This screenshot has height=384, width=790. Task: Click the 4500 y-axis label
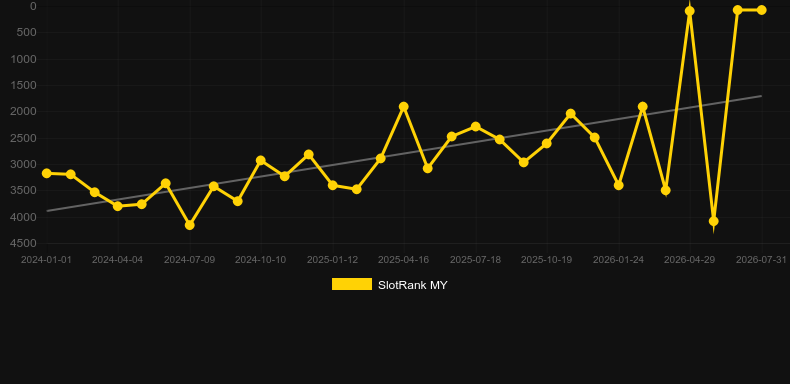tap(24, 243)
